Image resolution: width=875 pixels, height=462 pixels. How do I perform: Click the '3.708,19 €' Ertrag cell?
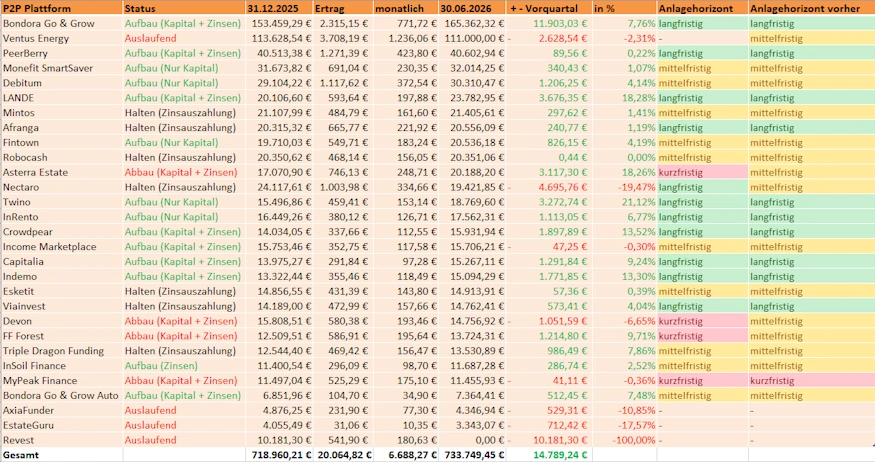(x=343, y=38)
